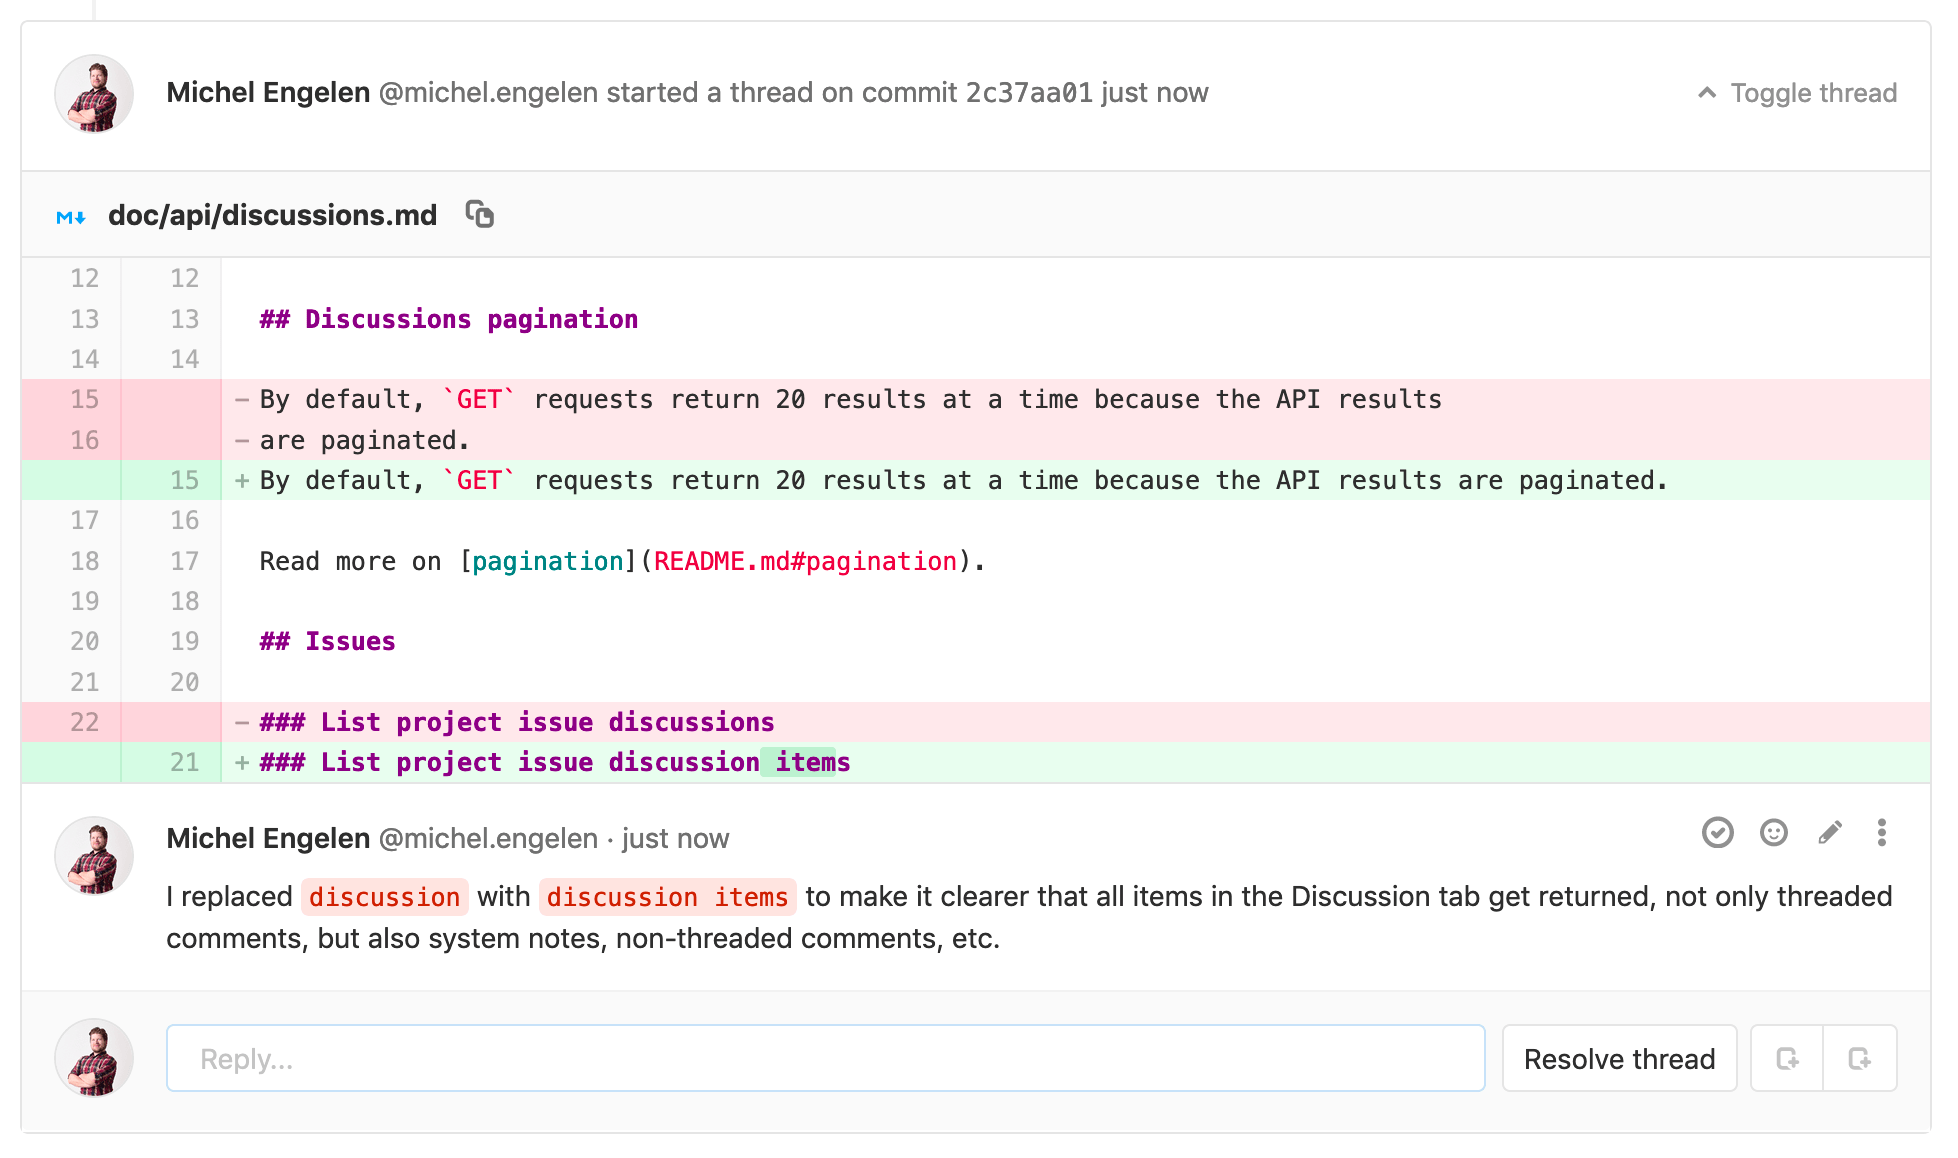Click the Resolve thread button
Image resolution: width=1958 pixels, height=1158 pixels.
pyautogui.click(x=1618, y=1059)
